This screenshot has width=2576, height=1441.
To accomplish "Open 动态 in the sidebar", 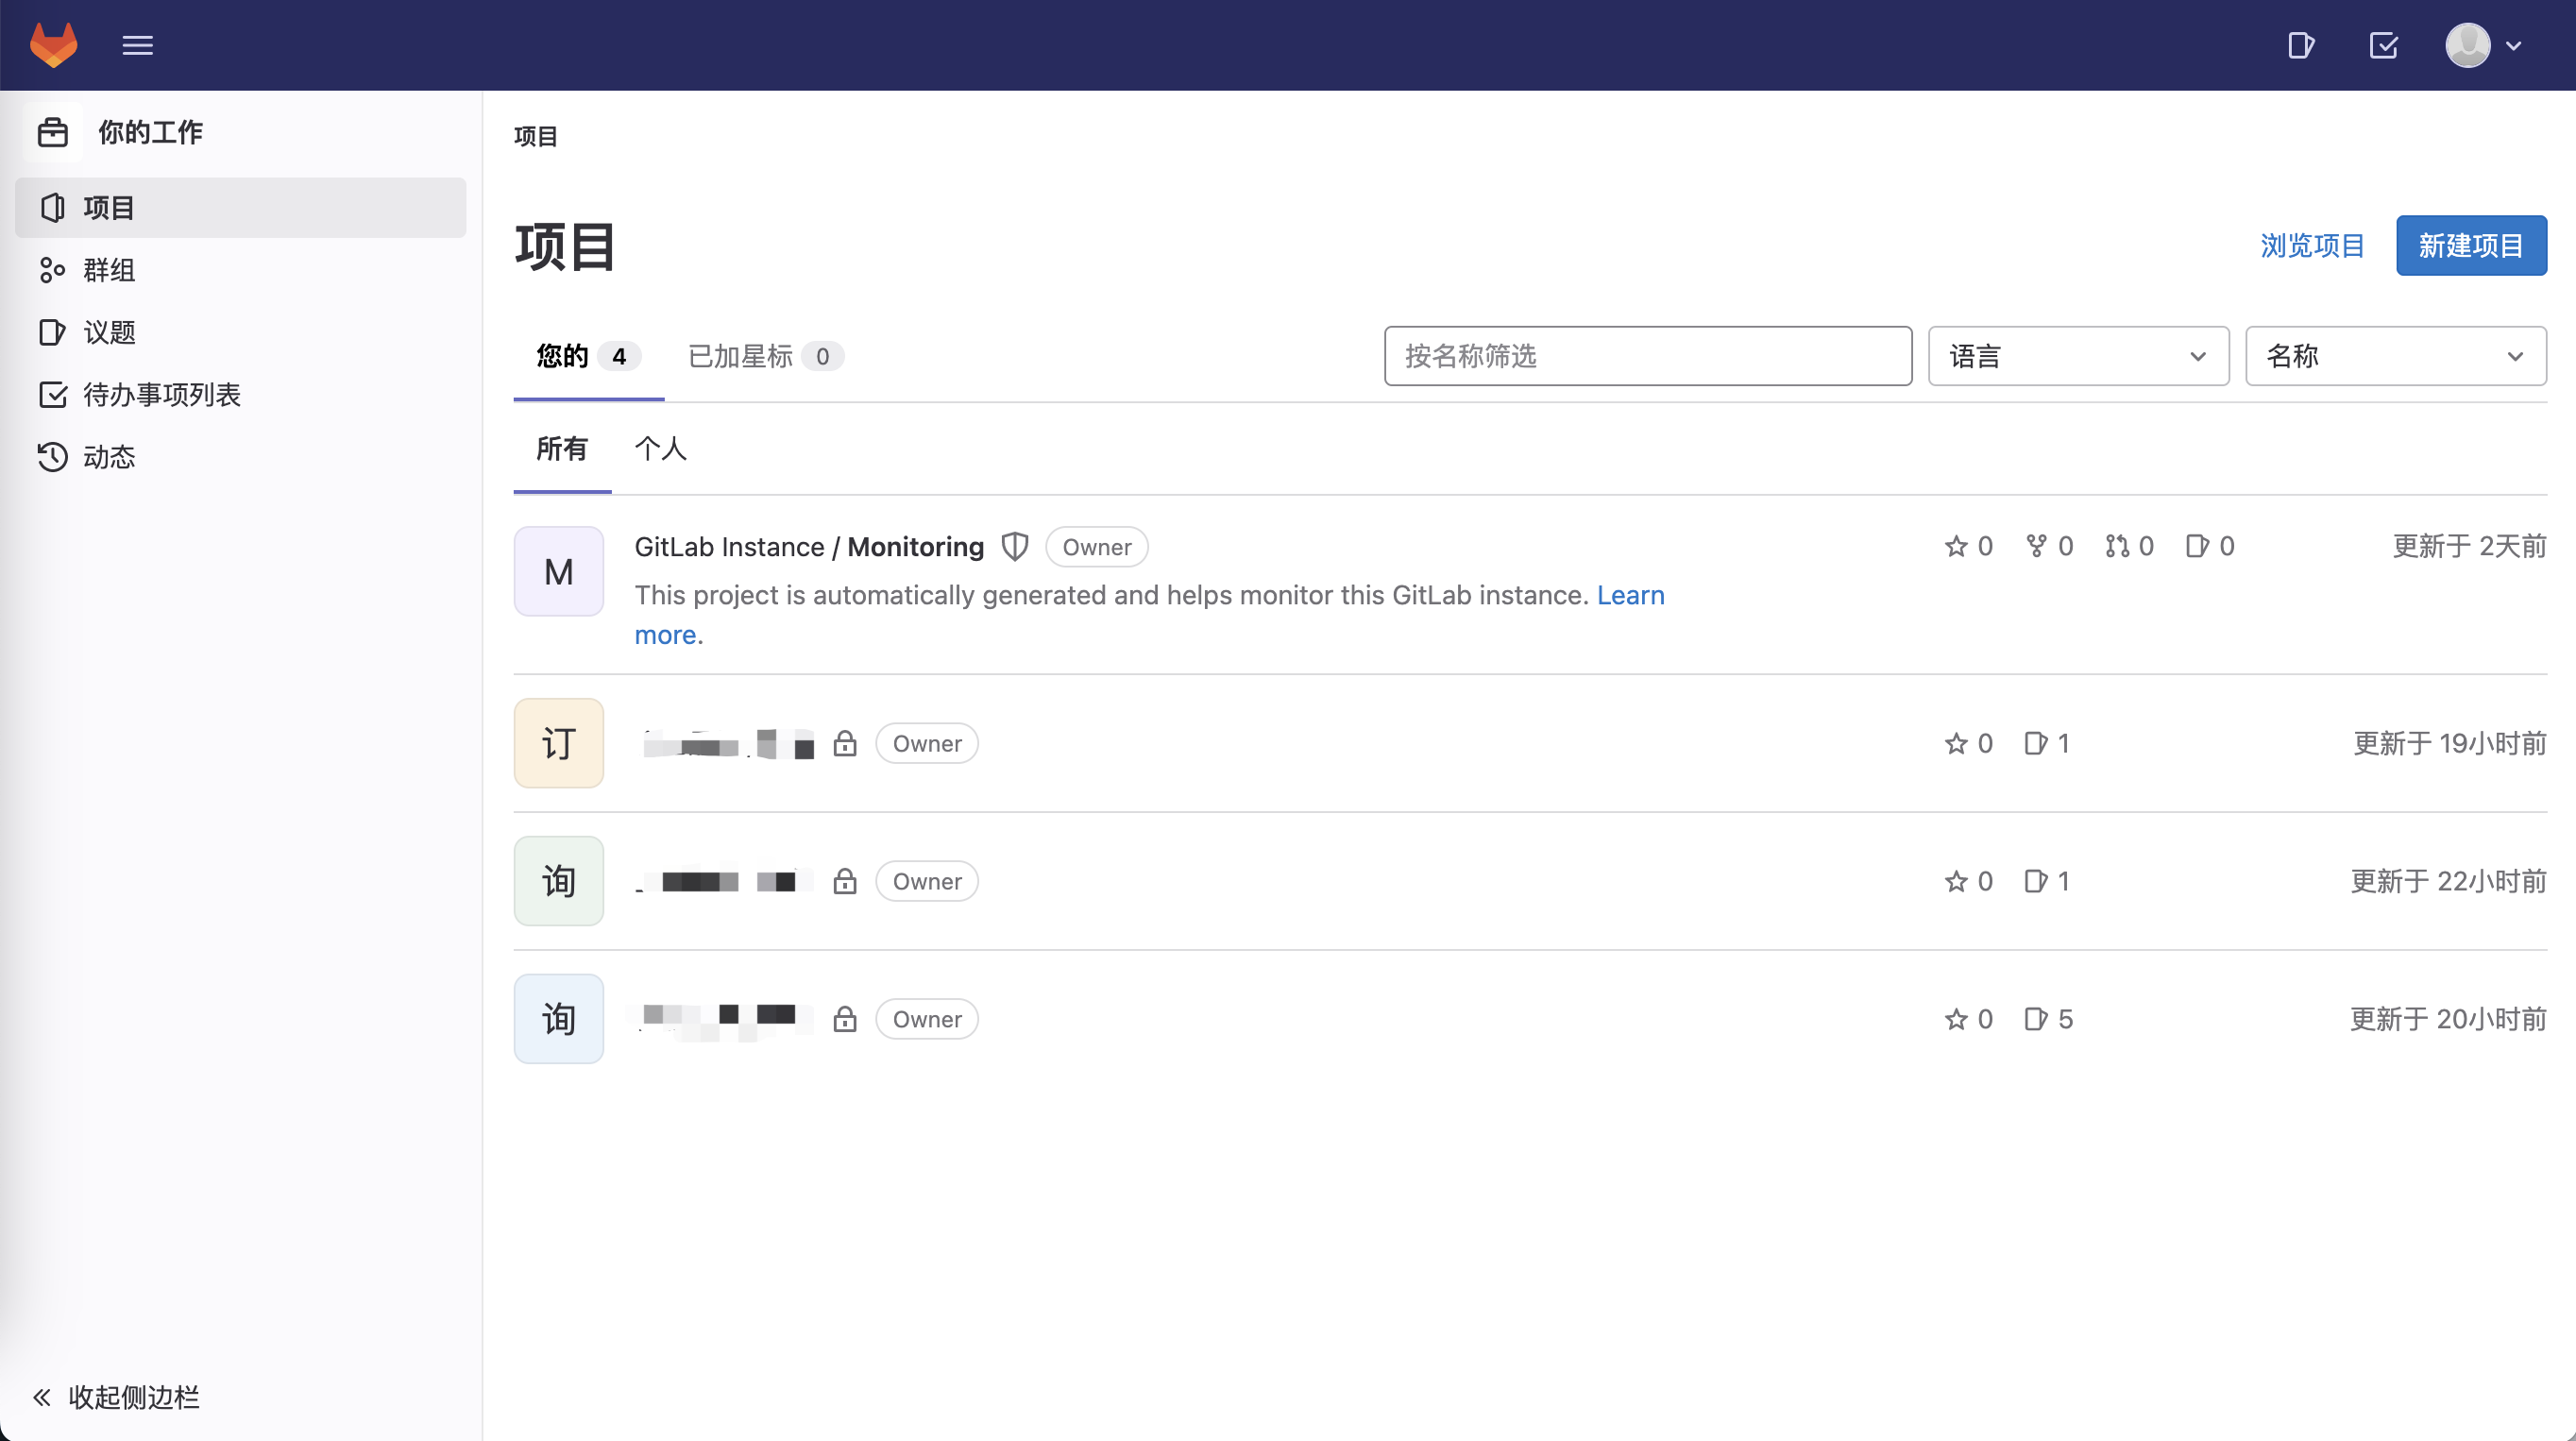I will pos(240,457).
